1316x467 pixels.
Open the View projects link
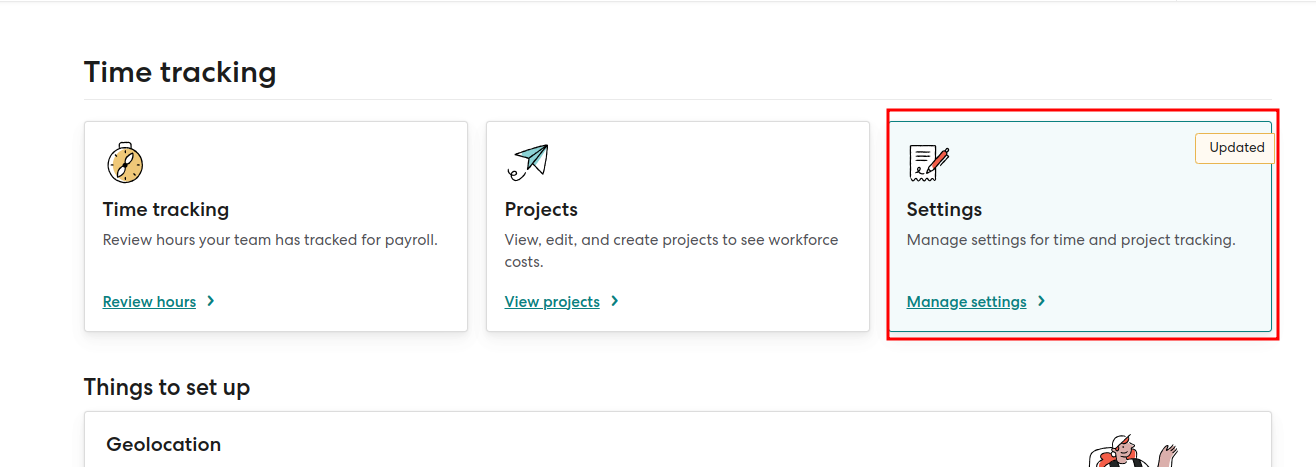tap(552, 302)
